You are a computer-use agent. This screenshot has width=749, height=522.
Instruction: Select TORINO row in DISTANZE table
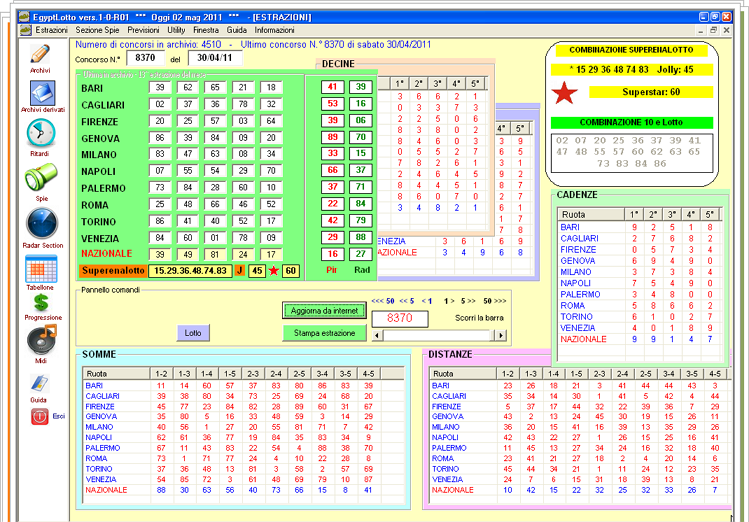pos(579,469)
